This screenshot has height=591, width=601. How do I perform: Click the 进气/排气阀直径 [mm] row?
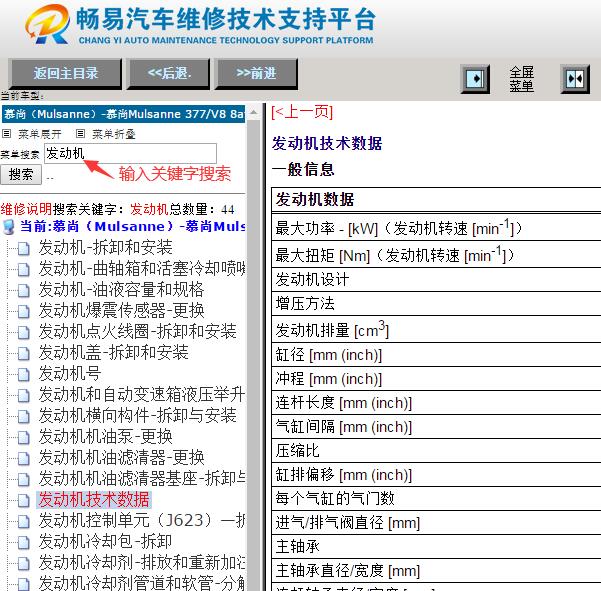436,522
